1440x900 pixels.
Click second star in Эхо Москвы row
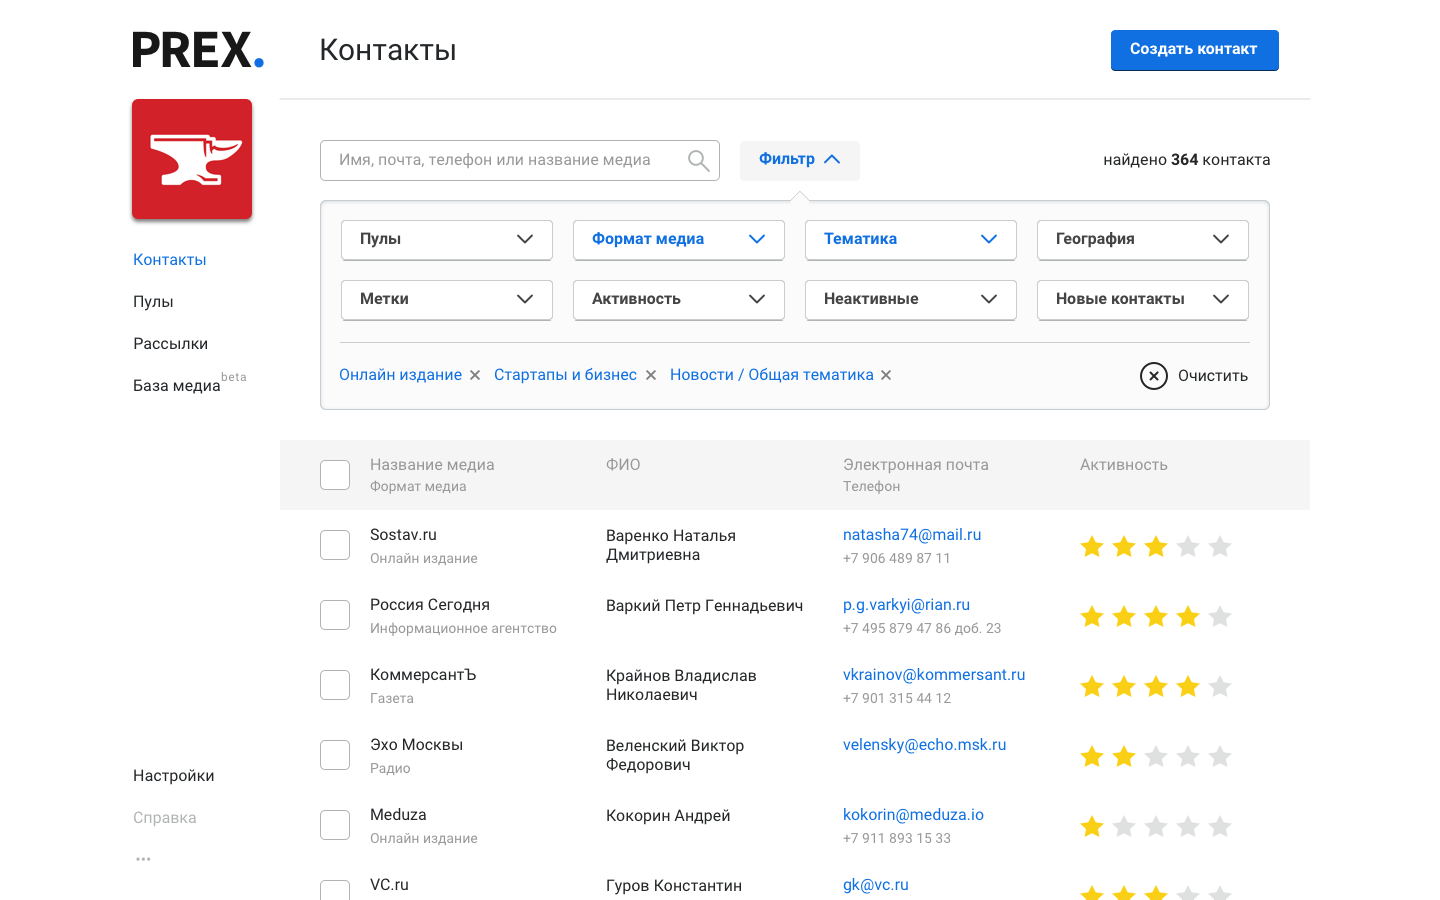point(1124,756)
